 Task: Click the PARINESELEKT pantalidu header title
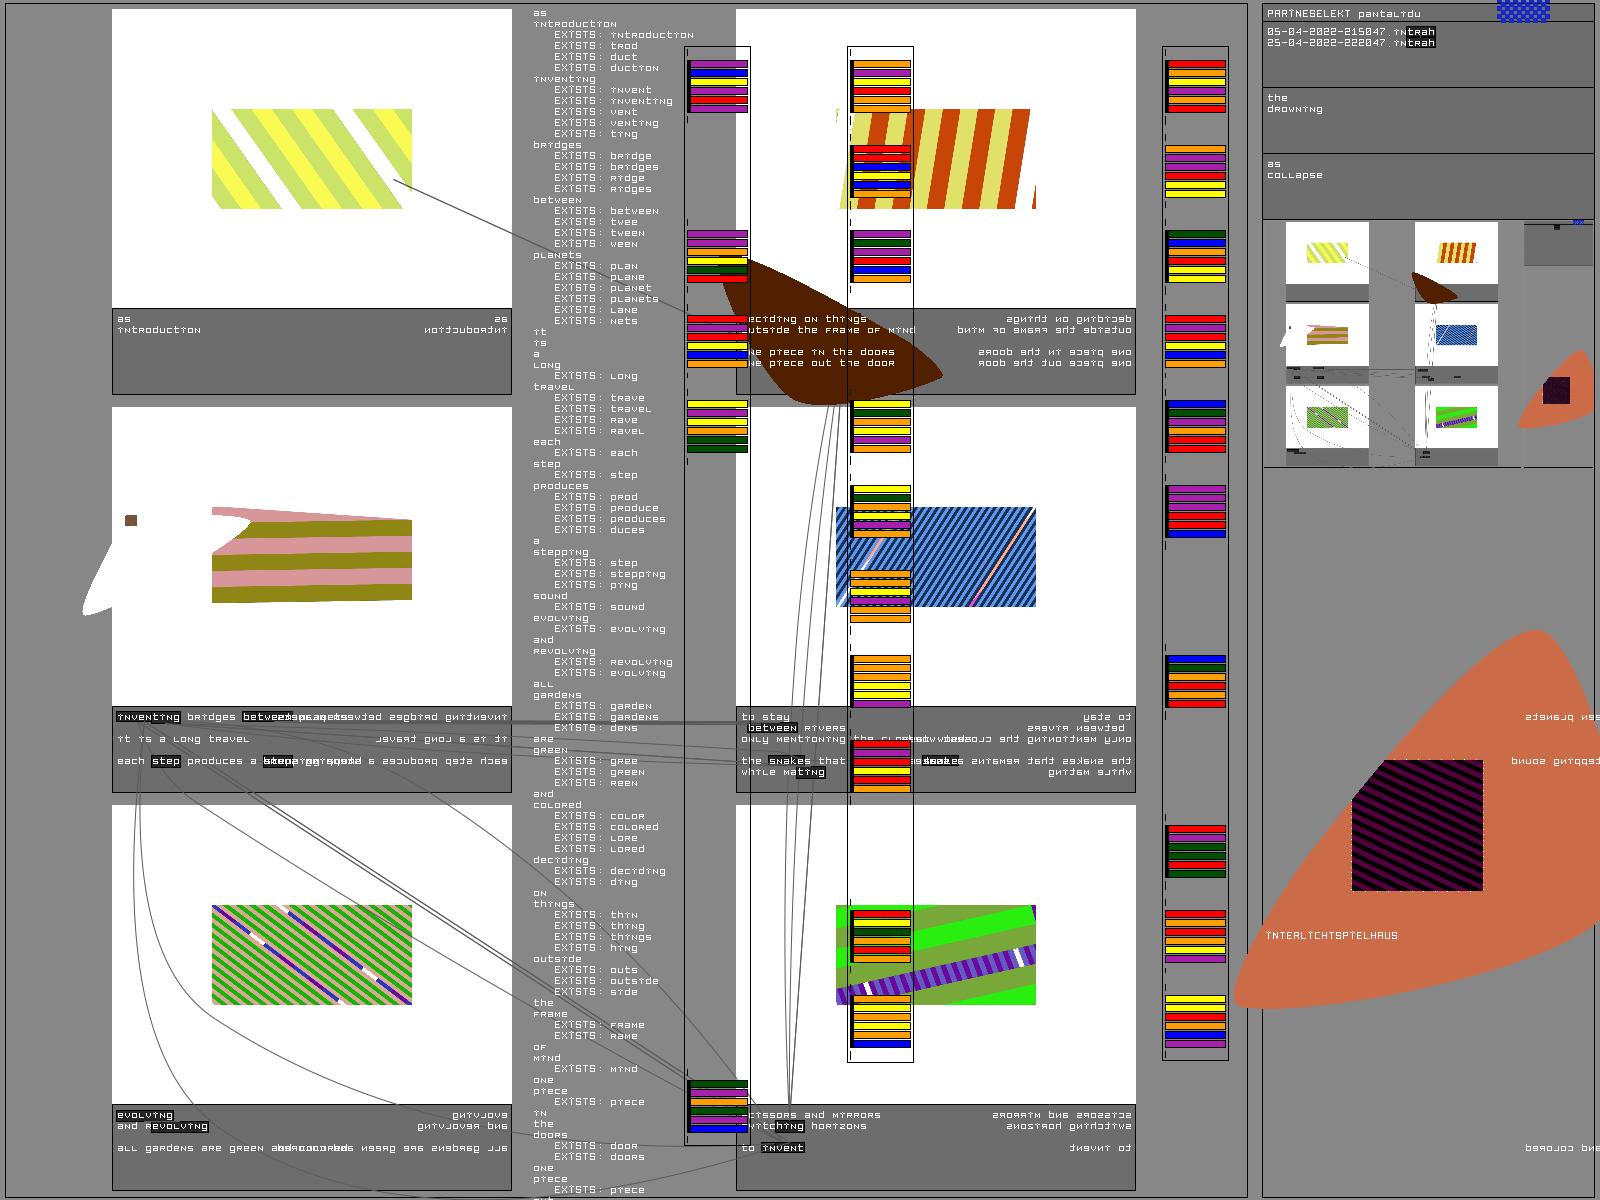point(1343,14)
